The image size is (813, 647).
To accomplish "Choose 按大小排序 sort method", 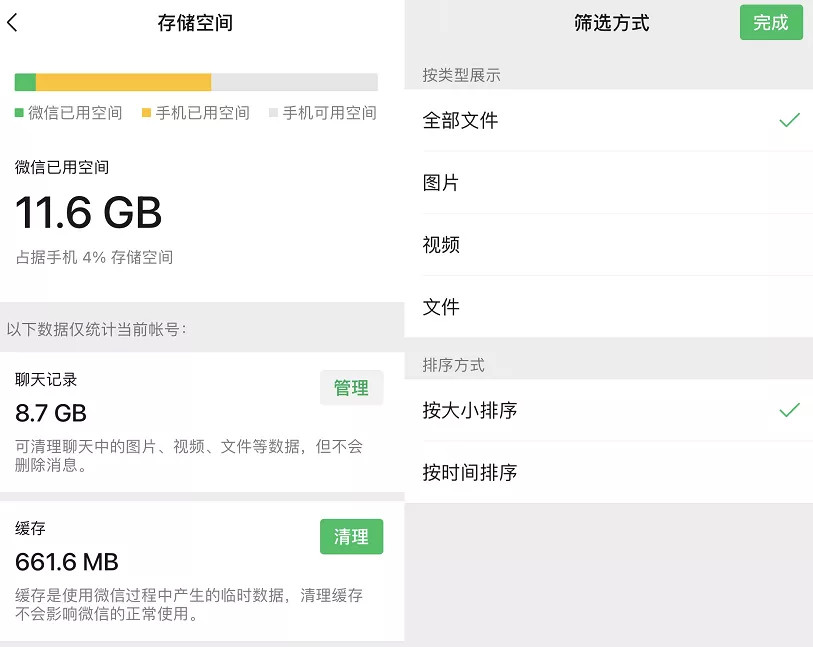I will click(609, 410).
